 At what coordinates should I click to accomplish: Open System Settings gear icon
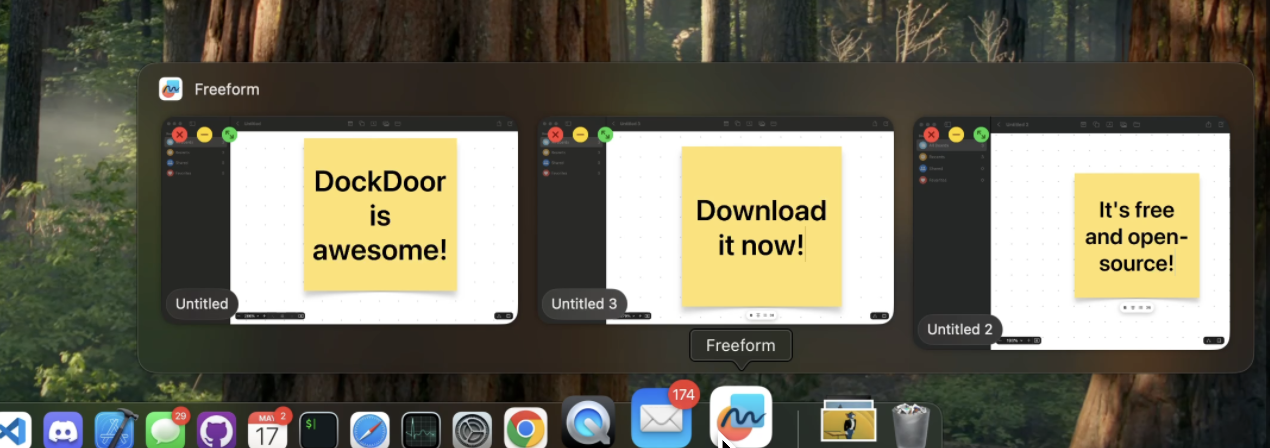point(472,430)
